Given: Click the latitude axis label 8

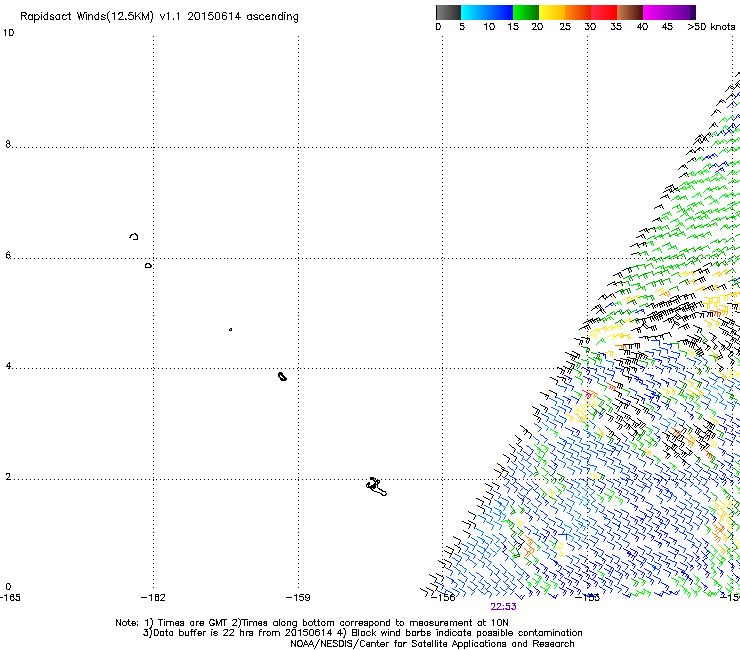Looking at the screenshot, I should (8, 144).
